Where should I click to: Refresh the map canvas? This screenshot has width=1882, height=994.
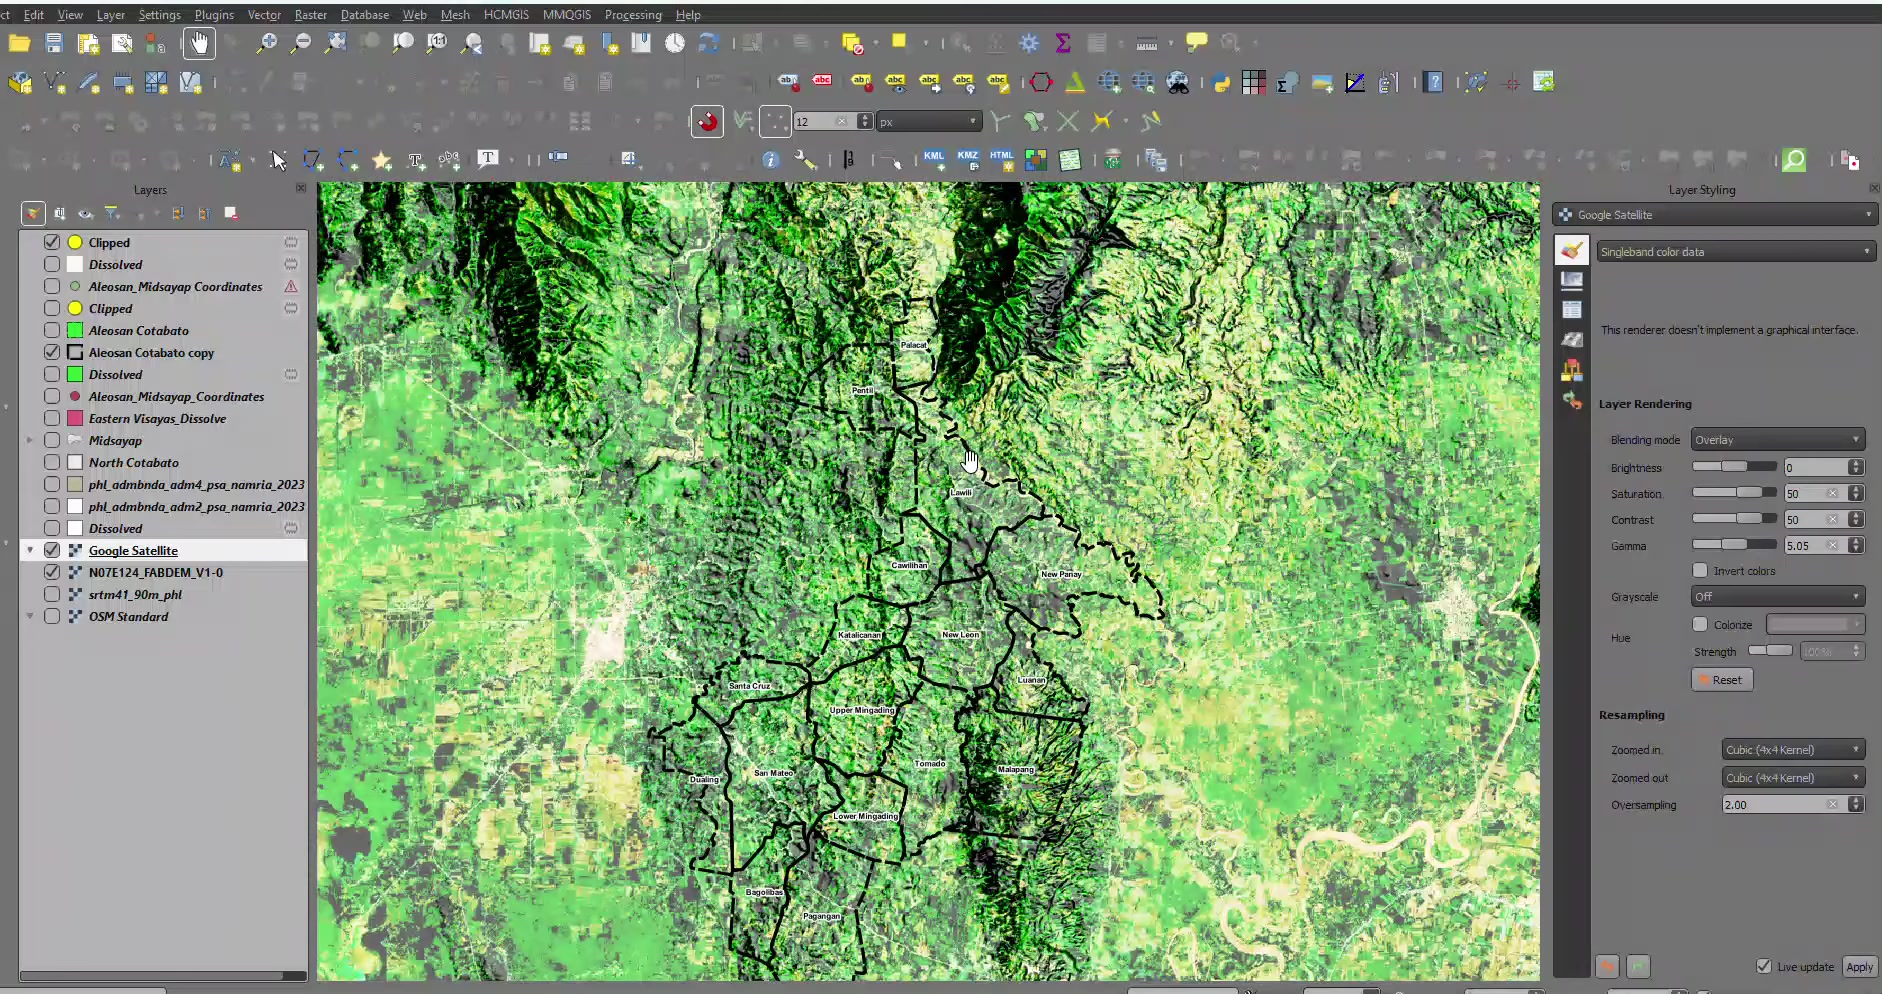pos(708,43)
